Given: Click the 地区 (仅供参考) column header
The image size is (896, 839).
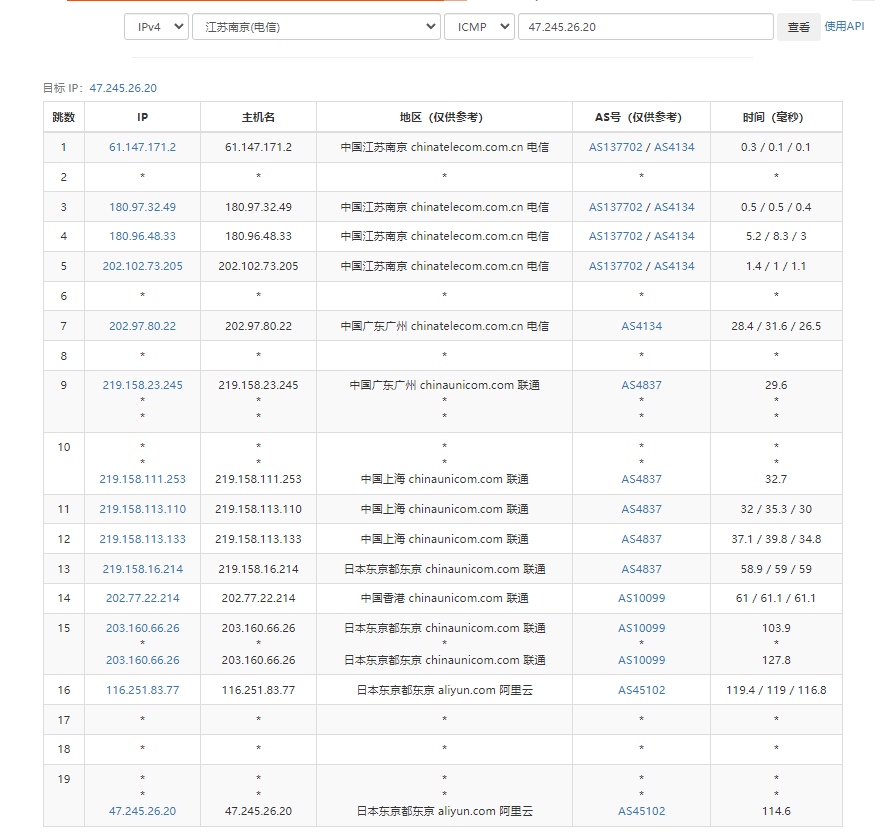Looking at the screenshot, I should [x=444, y=117].
